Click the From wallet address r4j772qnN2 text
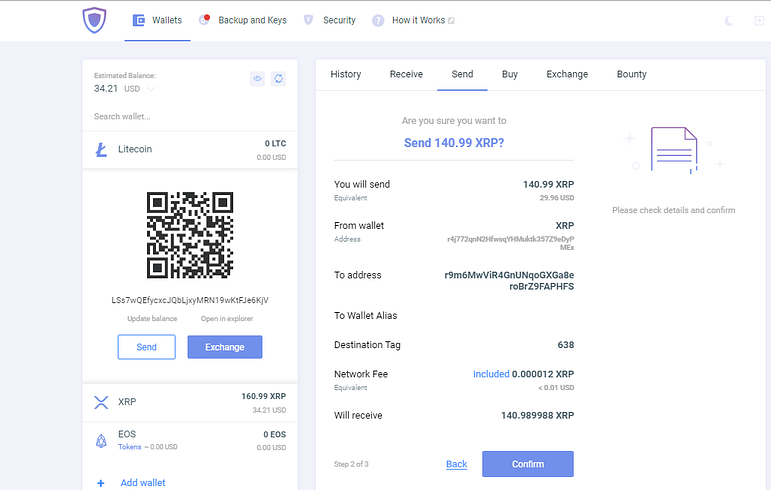The height and width of the screenshot is (490, 771). [510, 243]
